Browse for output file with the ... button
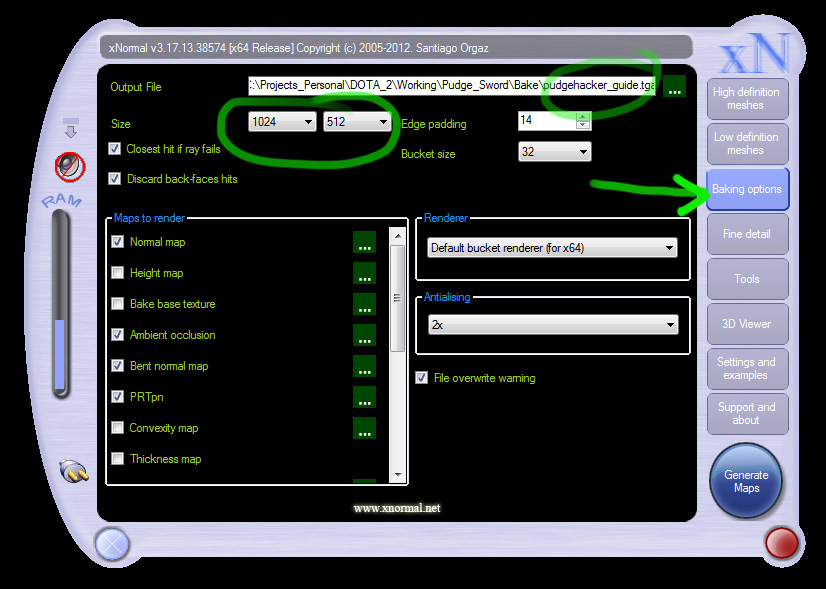The width and height of the screenshot is (826, 589). pos(674,86)
